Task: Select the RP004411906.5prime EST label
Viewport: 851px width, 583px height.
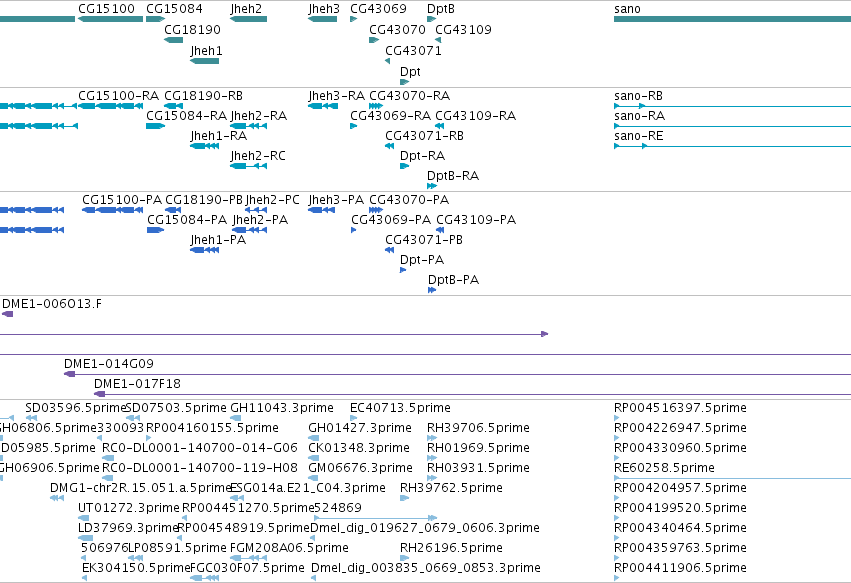Action: 680,568
